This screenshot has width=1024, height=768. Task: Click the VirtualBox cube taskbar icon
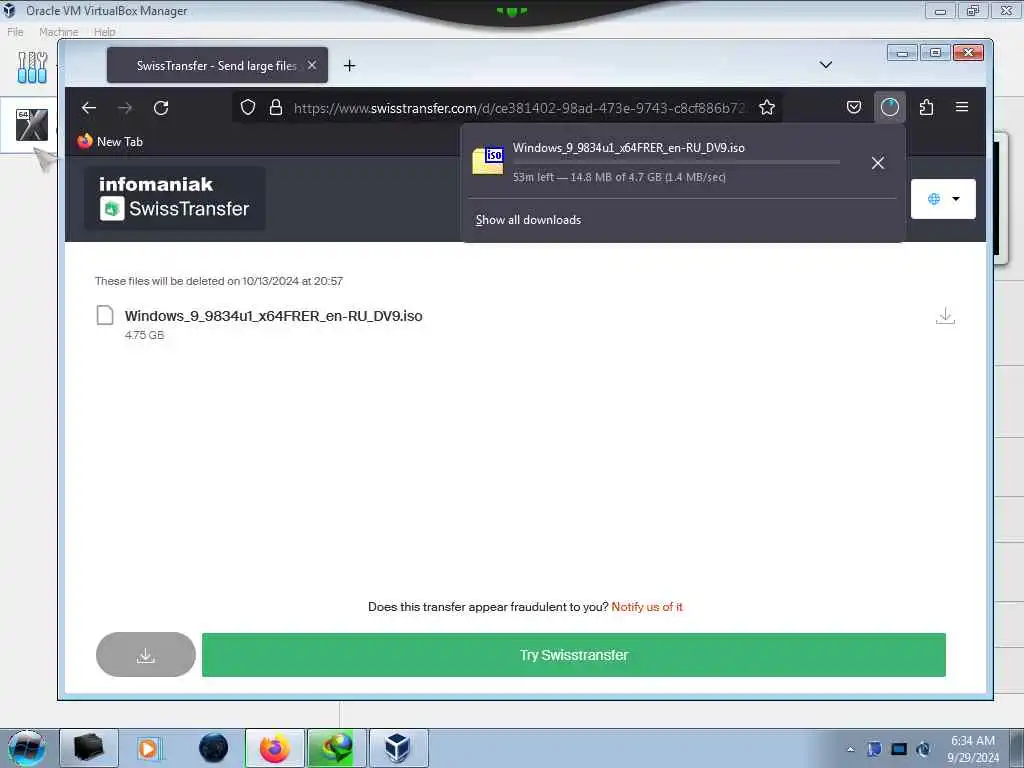(398, 748)
